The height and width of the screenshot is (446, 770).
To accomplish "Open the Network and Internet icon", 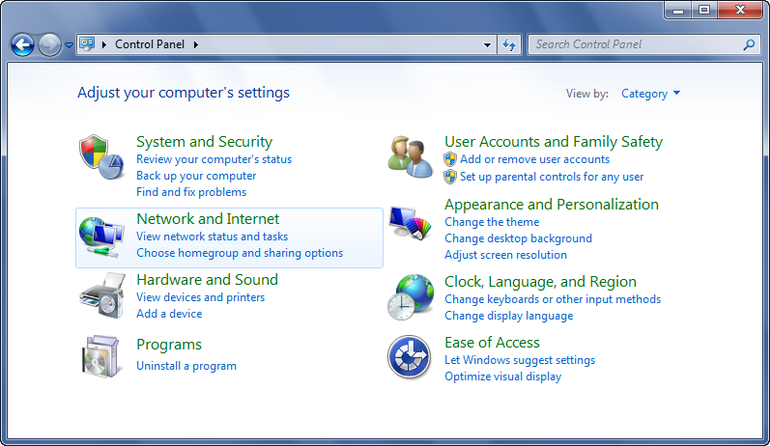I will pos(101,238).
